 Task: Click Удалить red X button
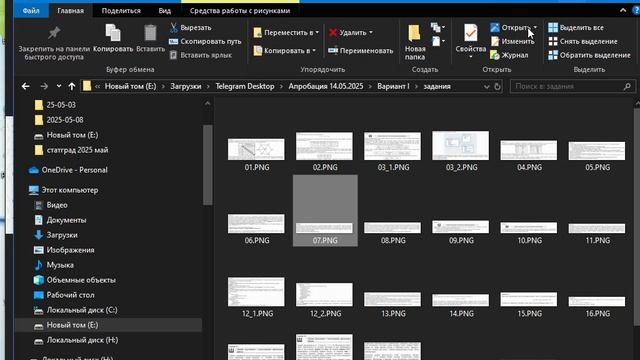[348, 32]
